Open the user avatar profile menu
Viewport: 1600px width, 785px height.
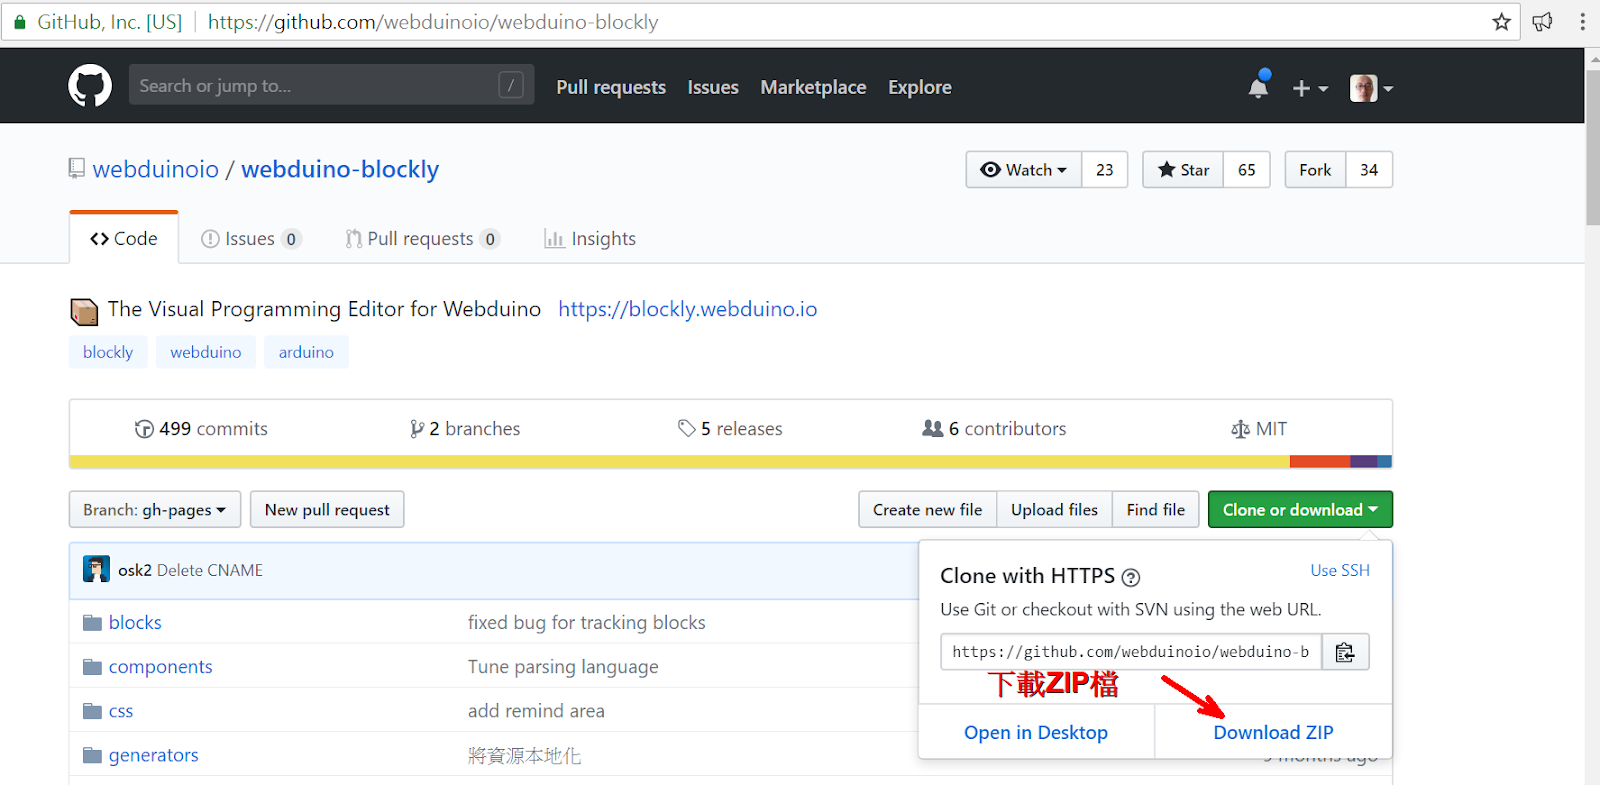click(x=1371, y=88)
